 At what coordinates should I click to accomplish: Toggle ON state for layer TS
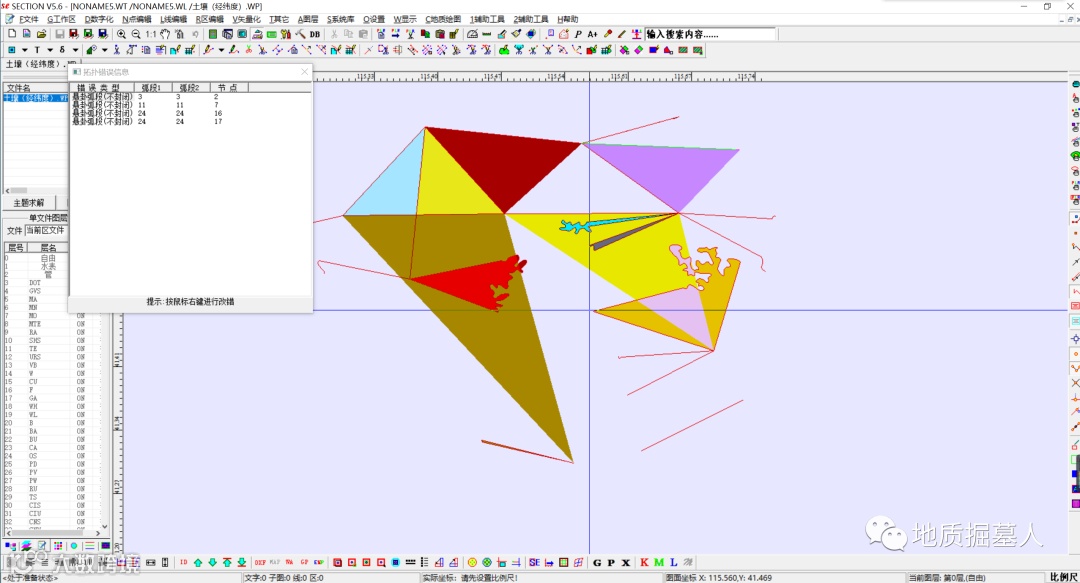point(81,497)
